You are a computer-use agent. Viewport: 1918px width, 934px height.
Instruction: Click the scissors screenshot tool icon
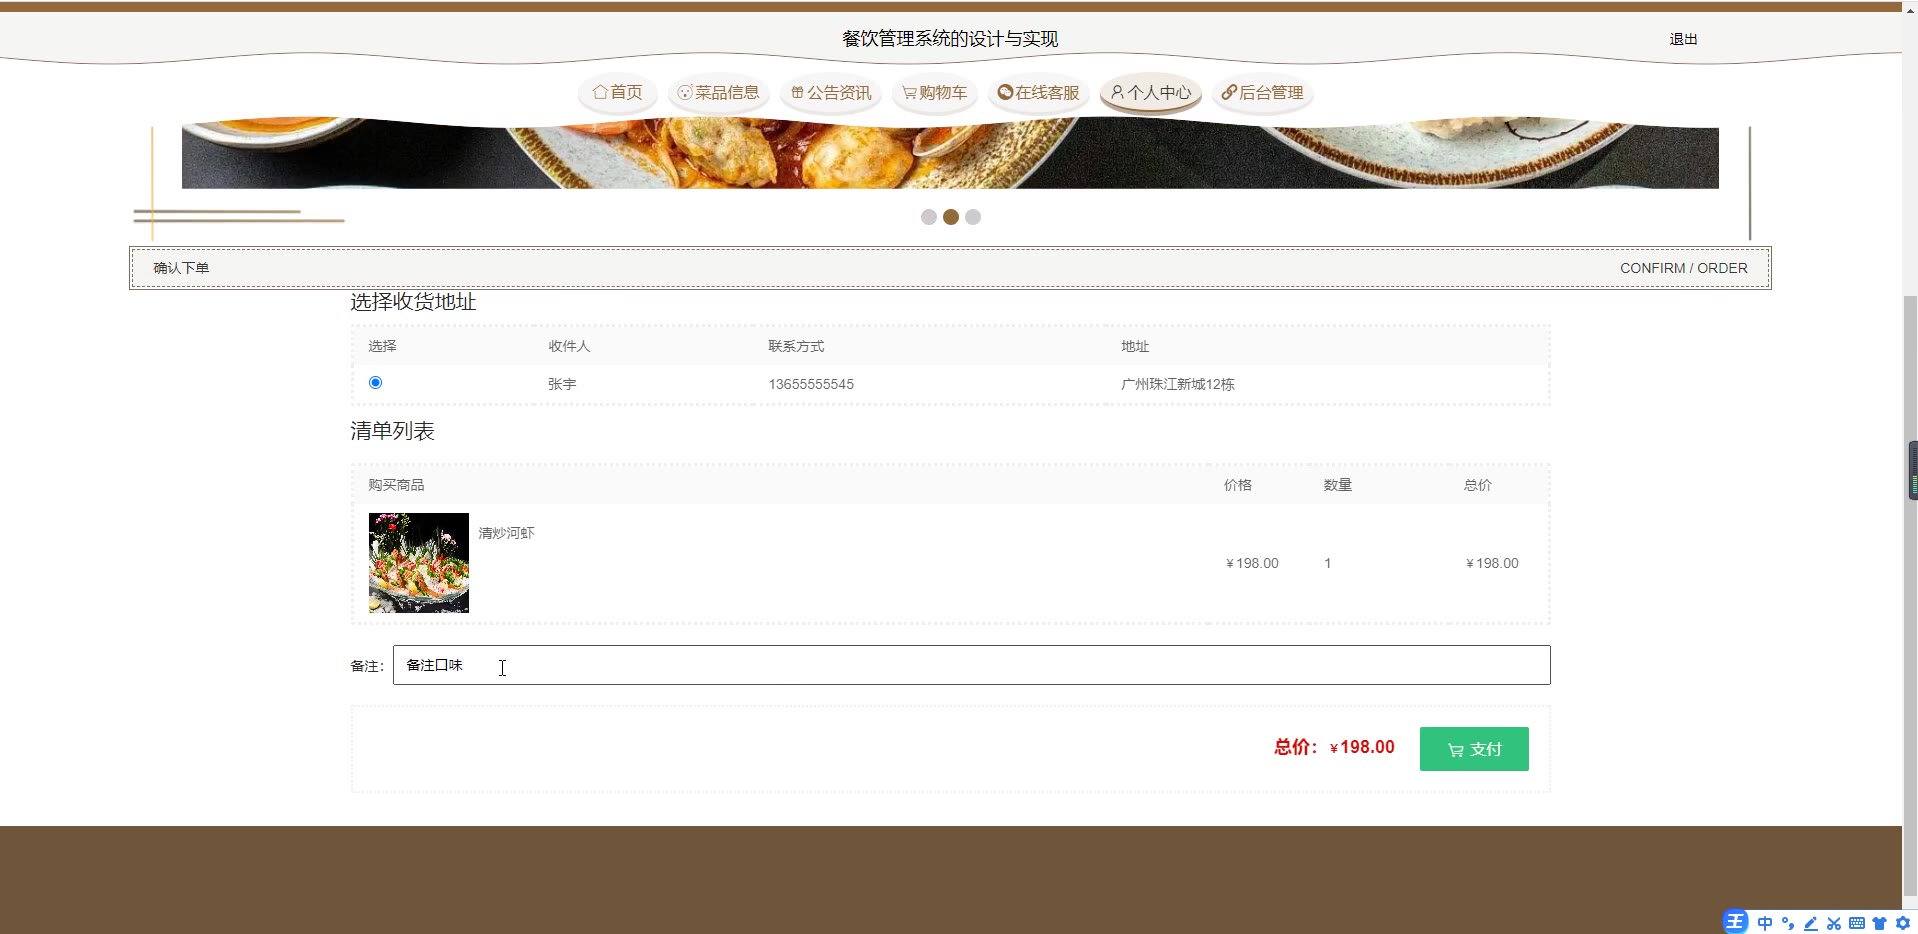1834,923
